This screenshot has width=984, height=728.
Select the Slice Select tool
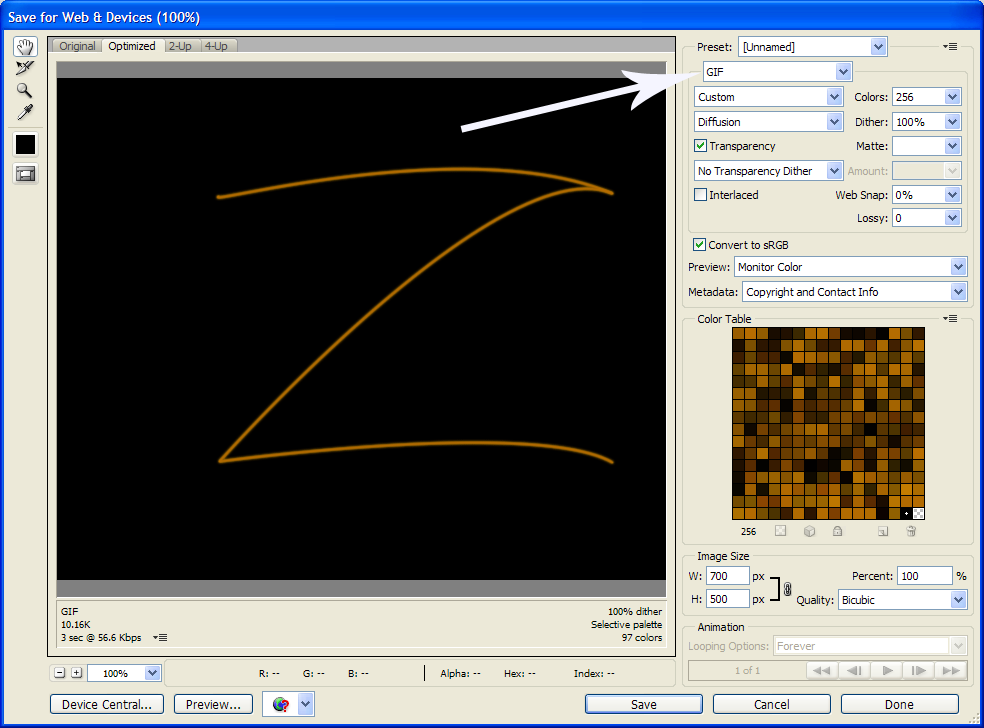[25, 68]
